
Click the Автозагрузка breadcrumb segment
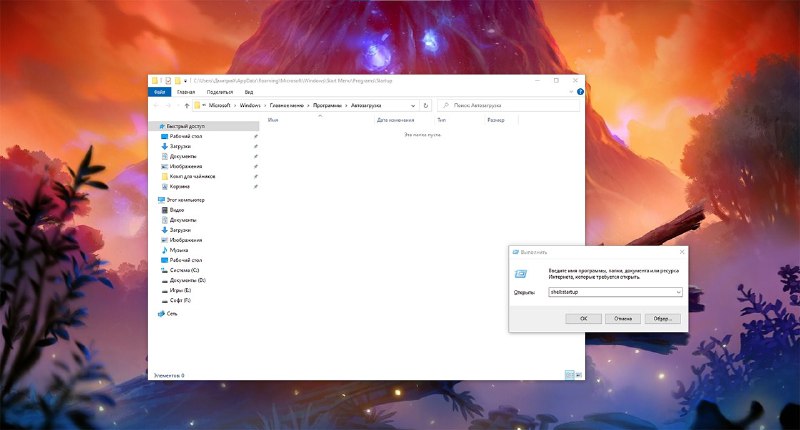[x=366, y=106]
